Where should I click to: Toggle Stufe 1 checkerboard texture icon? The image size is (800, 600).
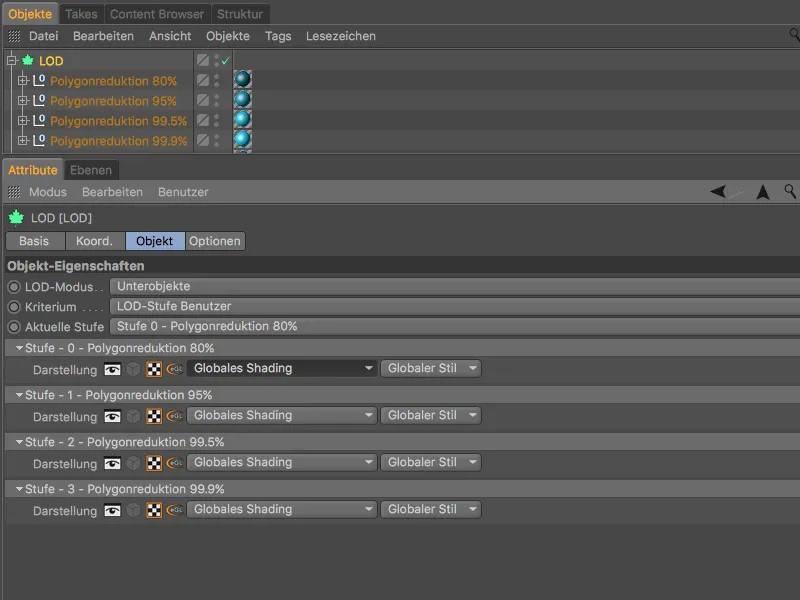click(x=154, y=416)
